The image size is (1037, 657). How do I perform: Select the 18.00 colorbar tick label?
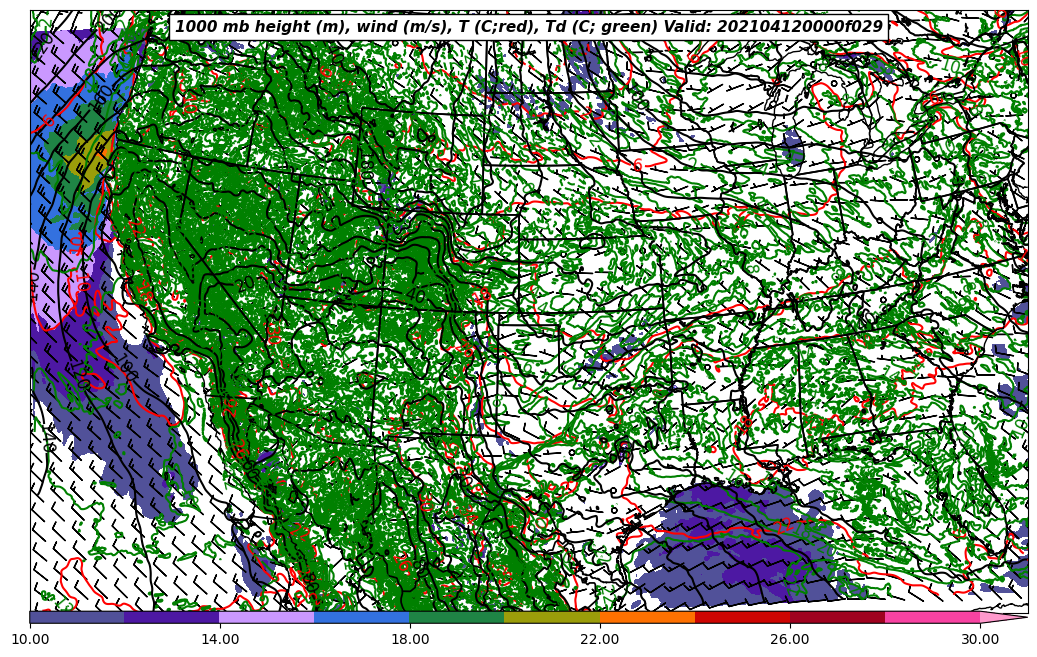tap(410, 639)
